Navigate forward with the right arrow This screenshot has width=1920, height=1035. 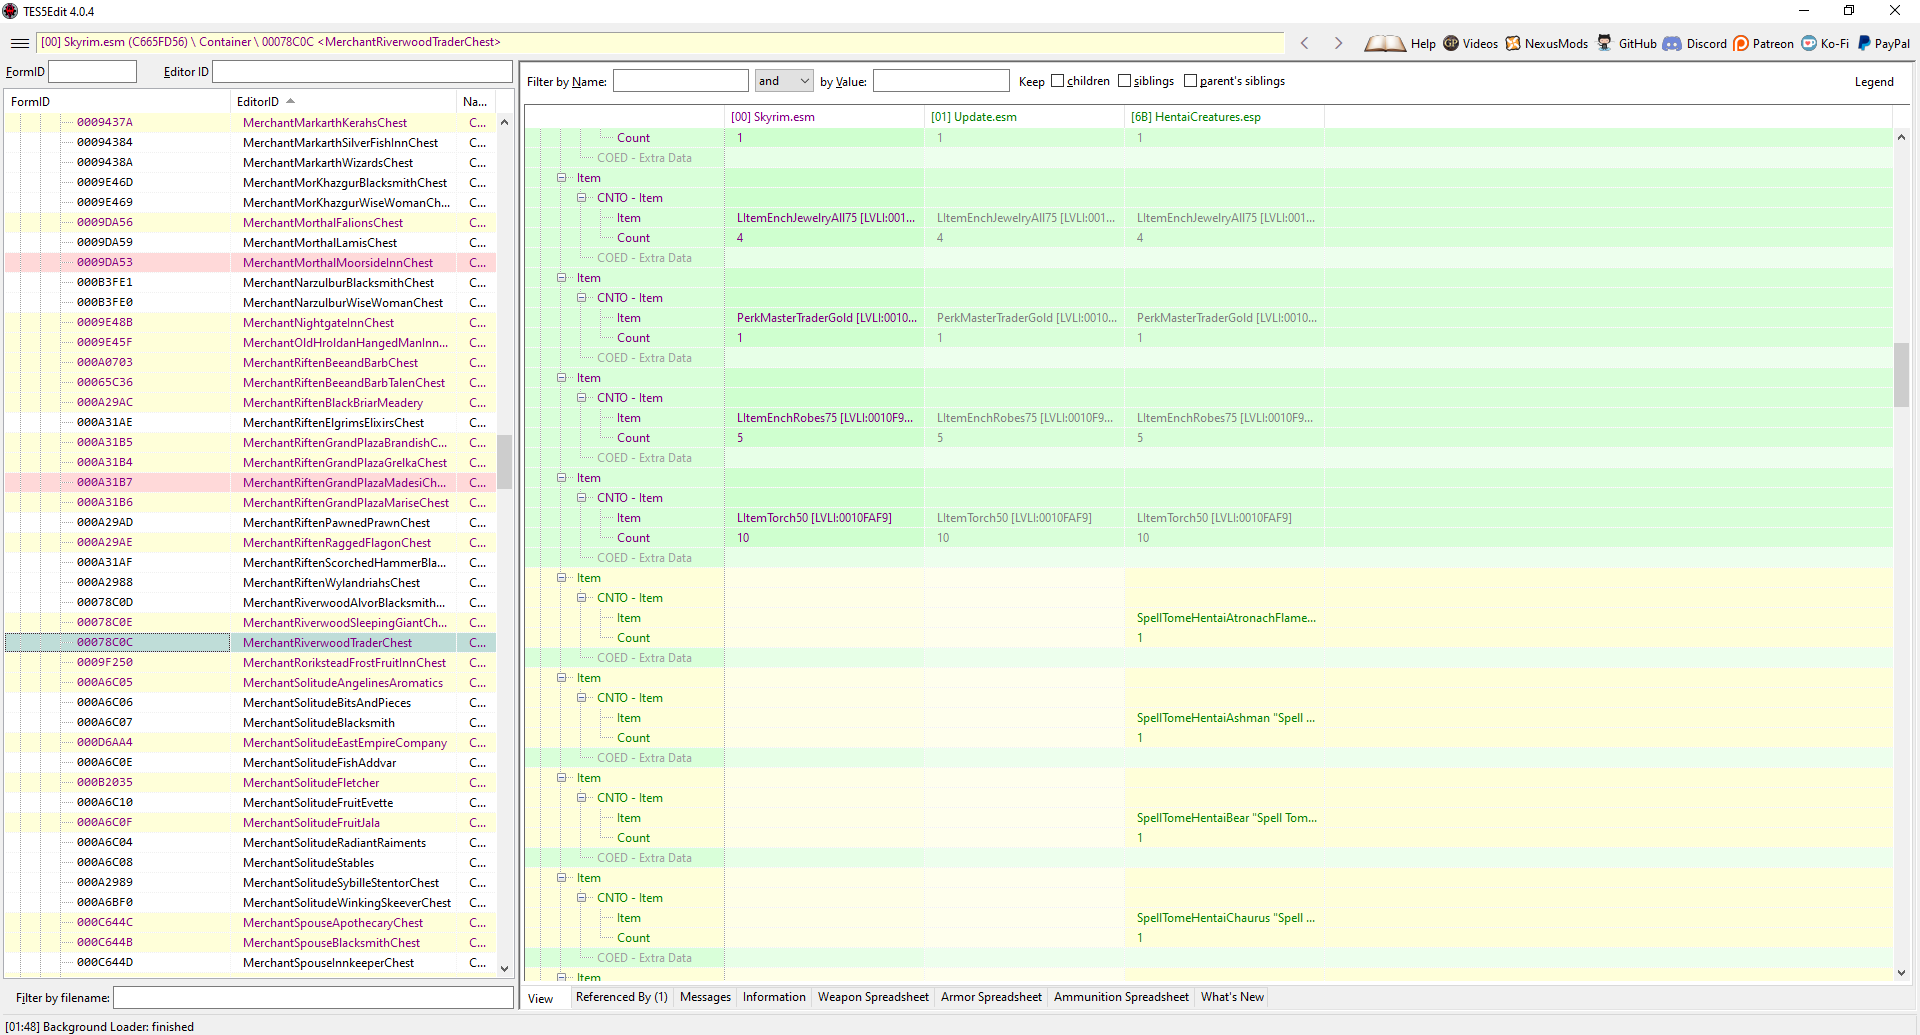[x=1338, y=43]
